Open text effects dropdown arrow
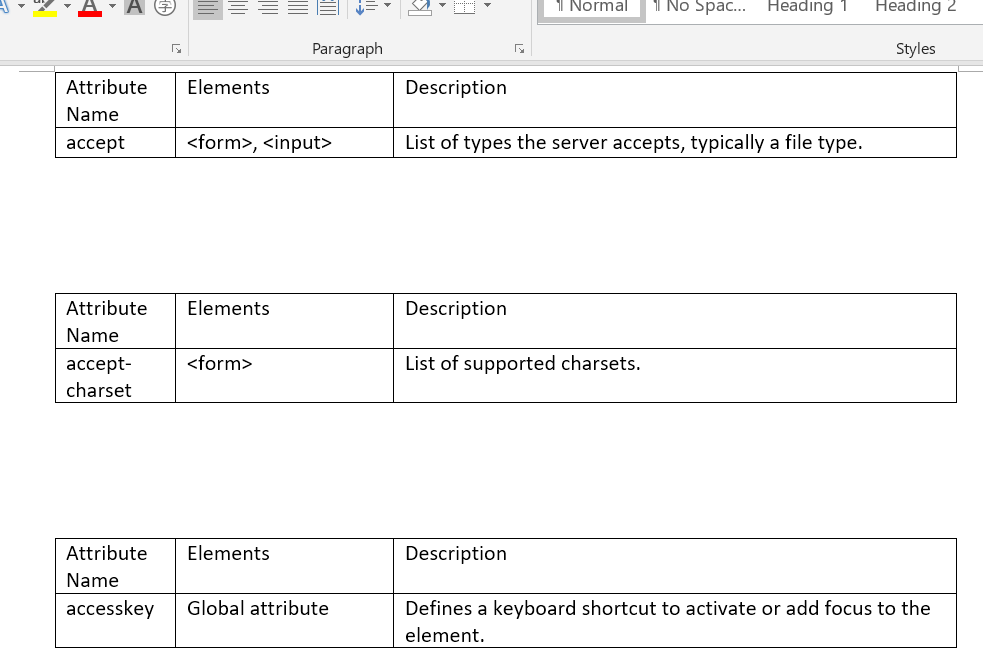This screenshot has height=667, width=983. pyautogui.click(x=21, y=6)
